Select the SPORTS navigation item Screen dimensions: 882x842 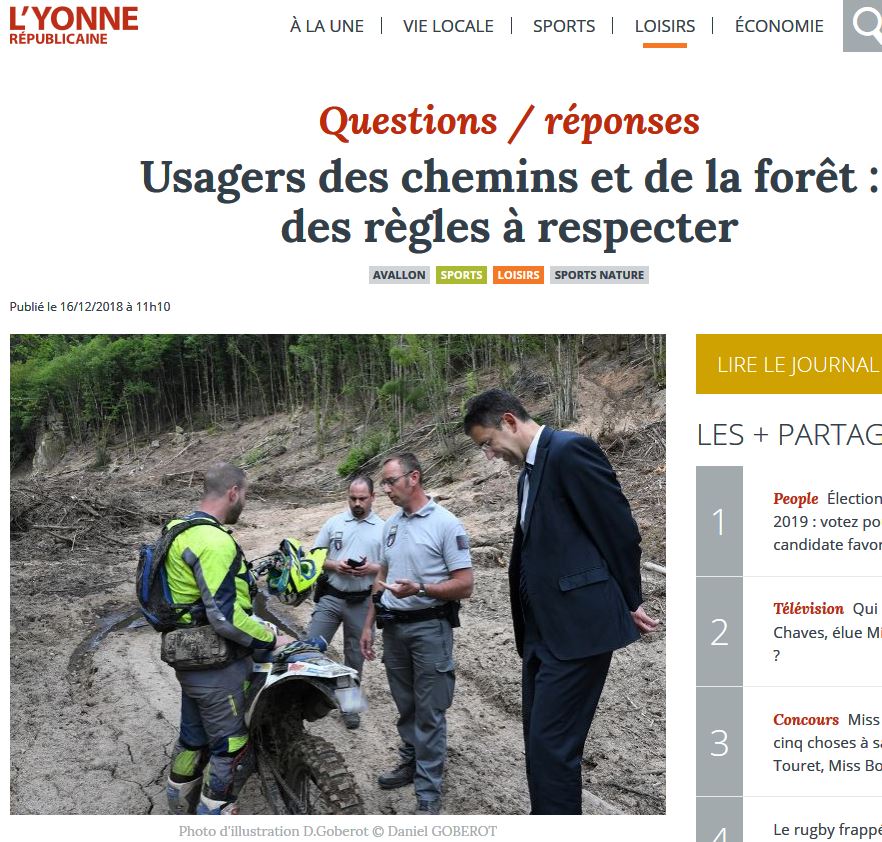click(564, 26)
